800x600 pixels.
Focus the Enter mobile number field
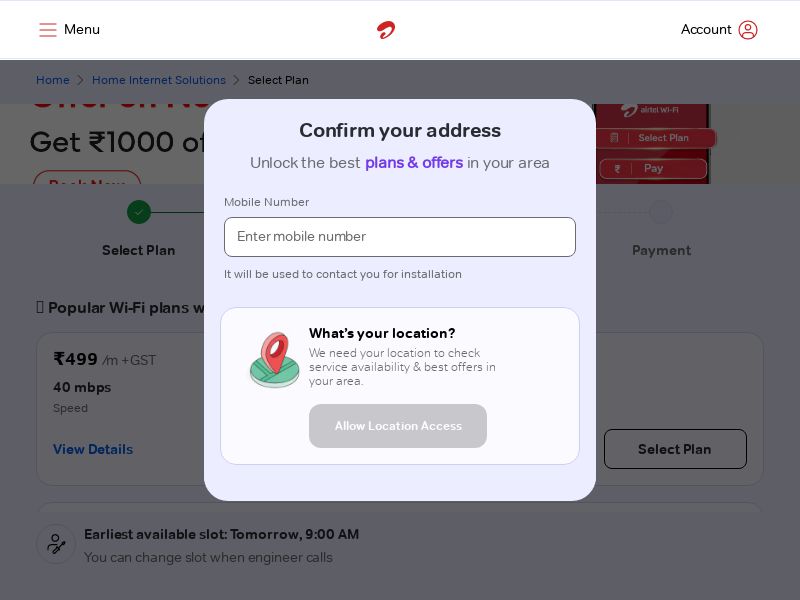point(400,237)
